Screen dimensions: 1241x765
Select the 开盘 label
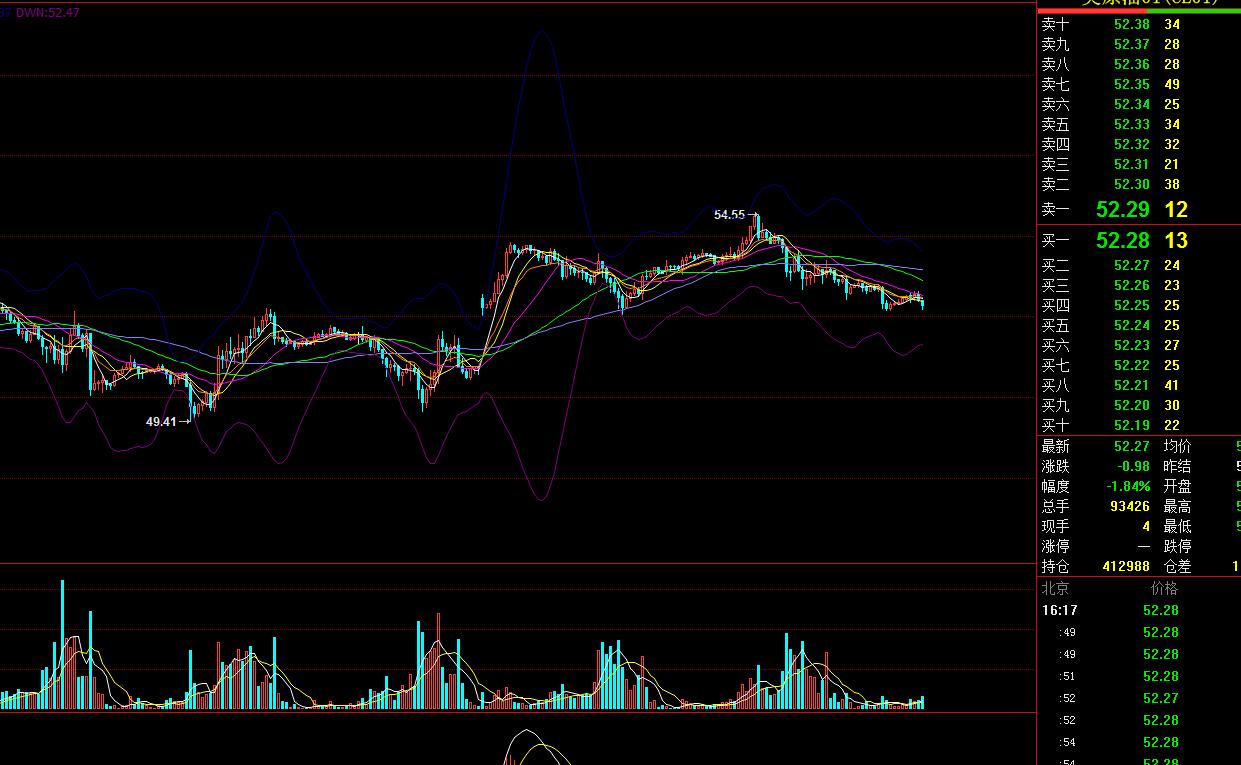pyautogui.click(x=1177, y=486)
